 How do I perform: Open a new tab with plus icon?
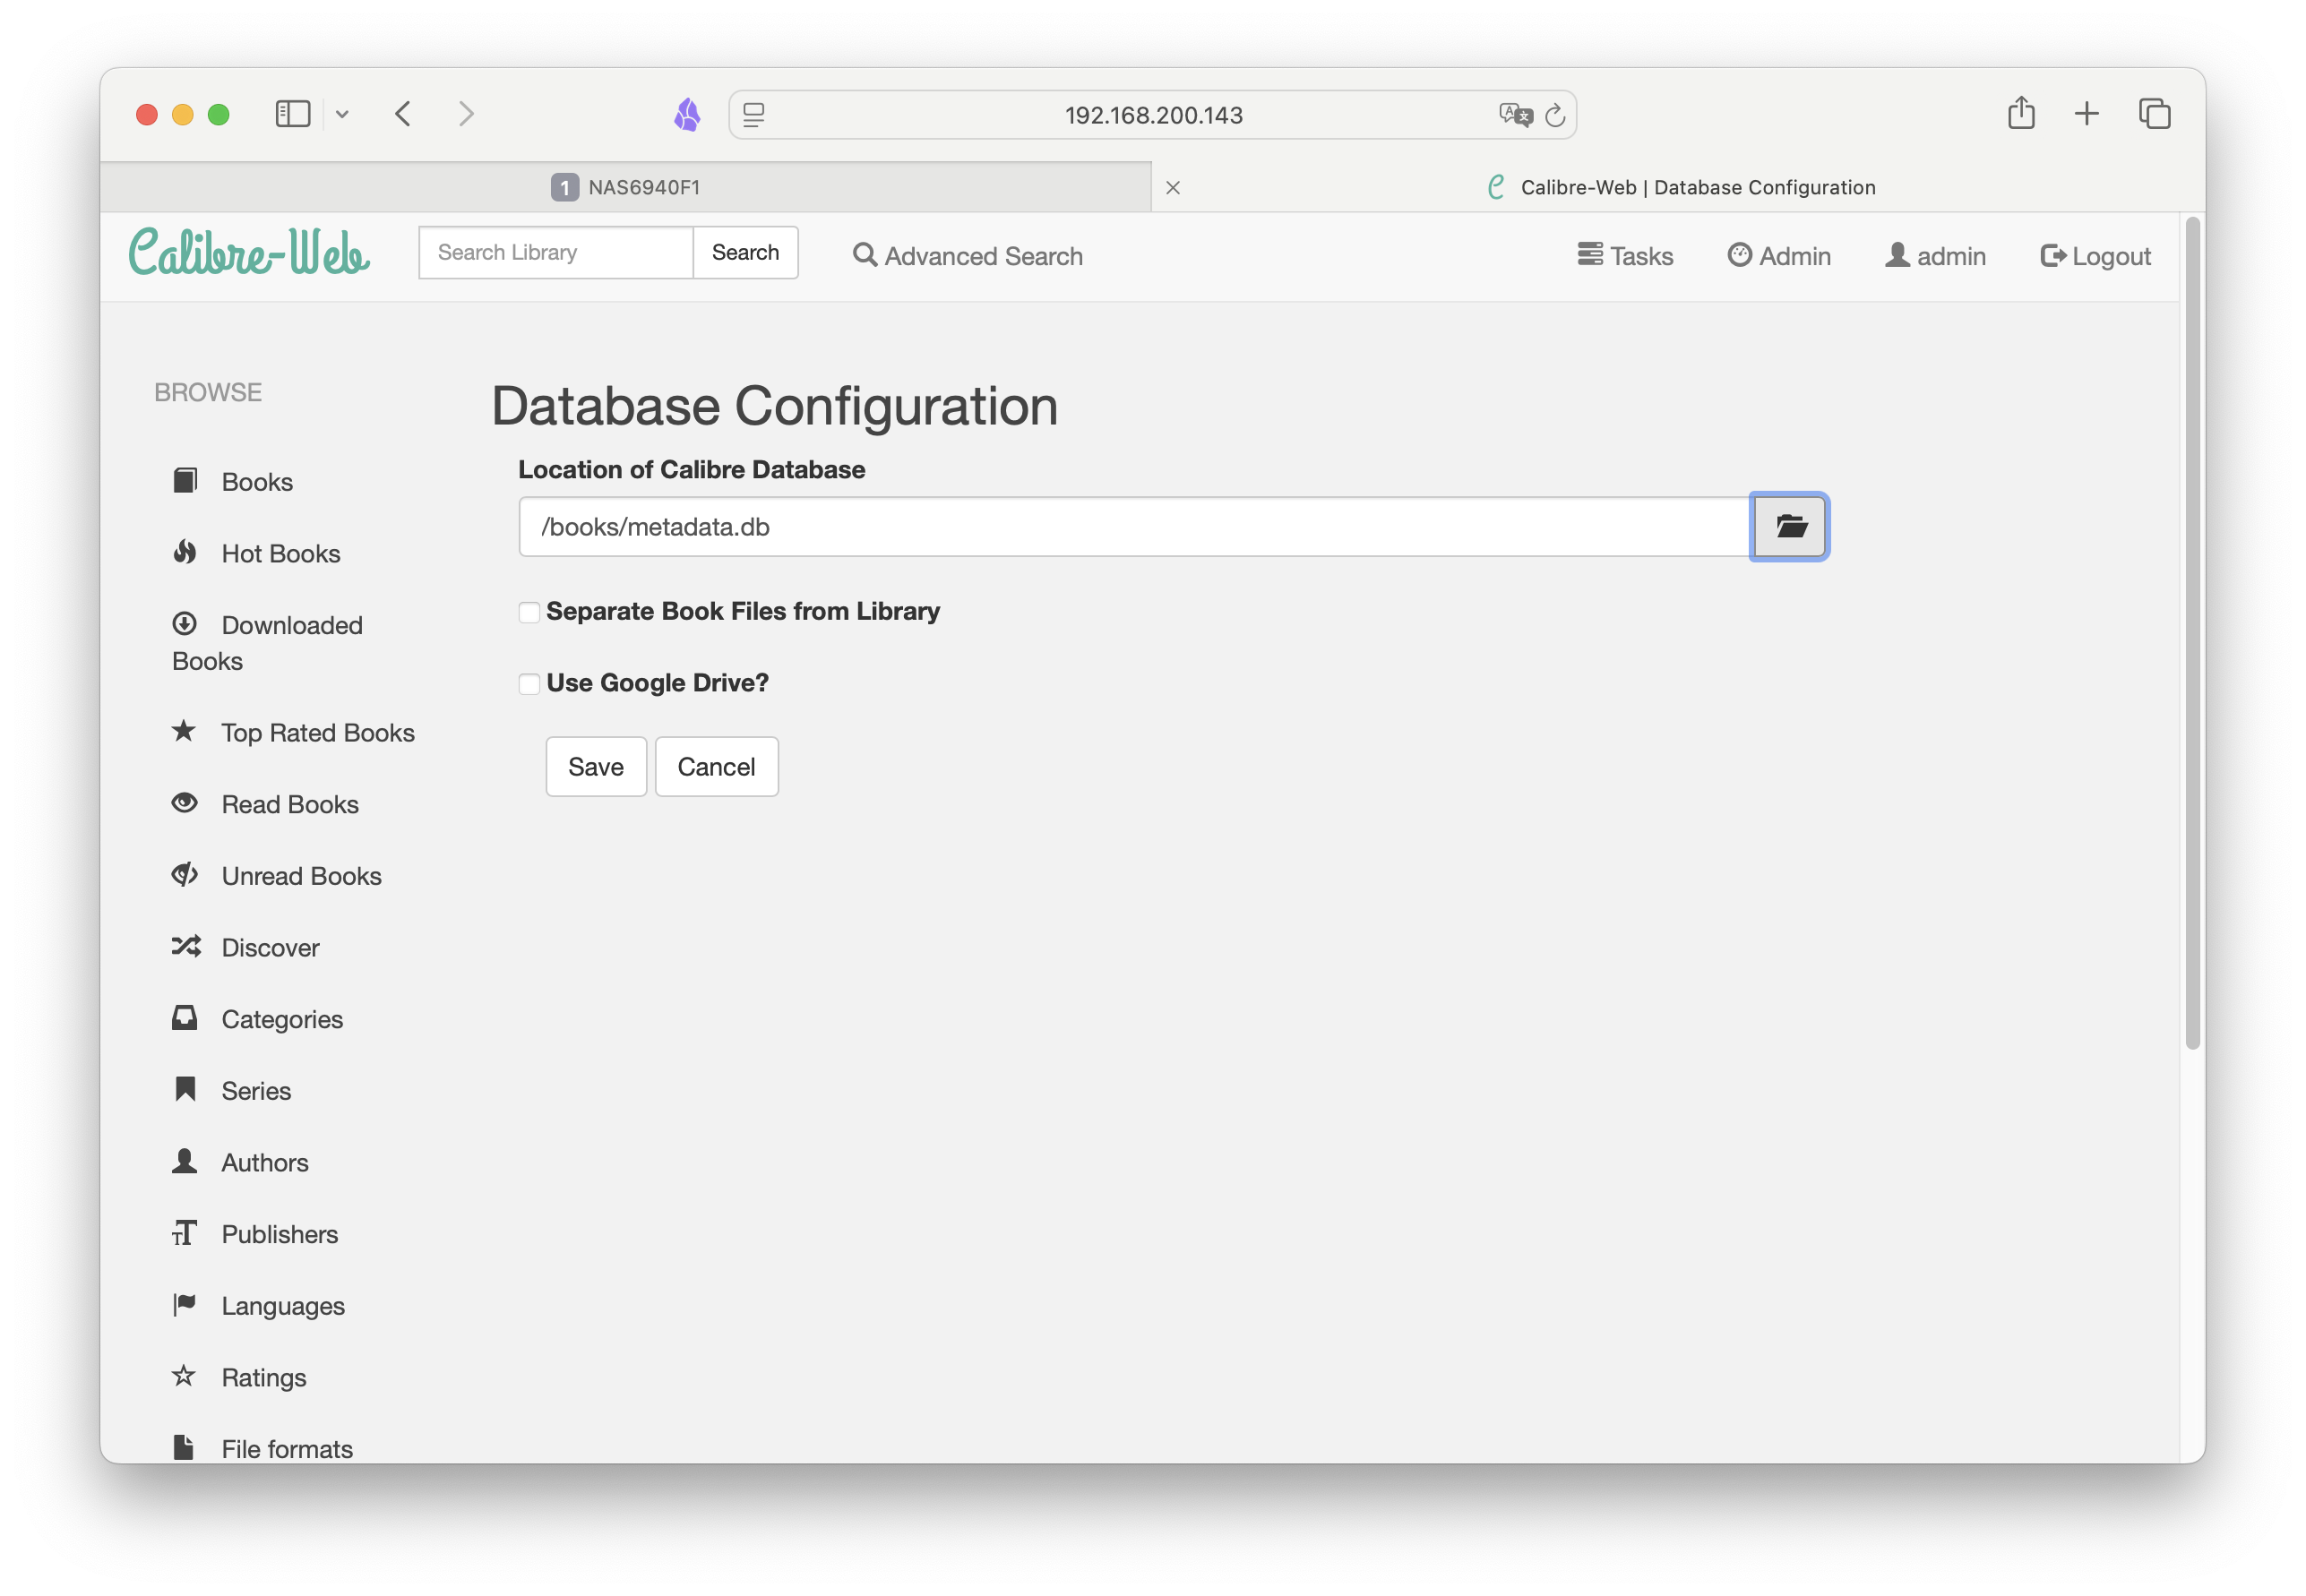(x=2086, y=113)
